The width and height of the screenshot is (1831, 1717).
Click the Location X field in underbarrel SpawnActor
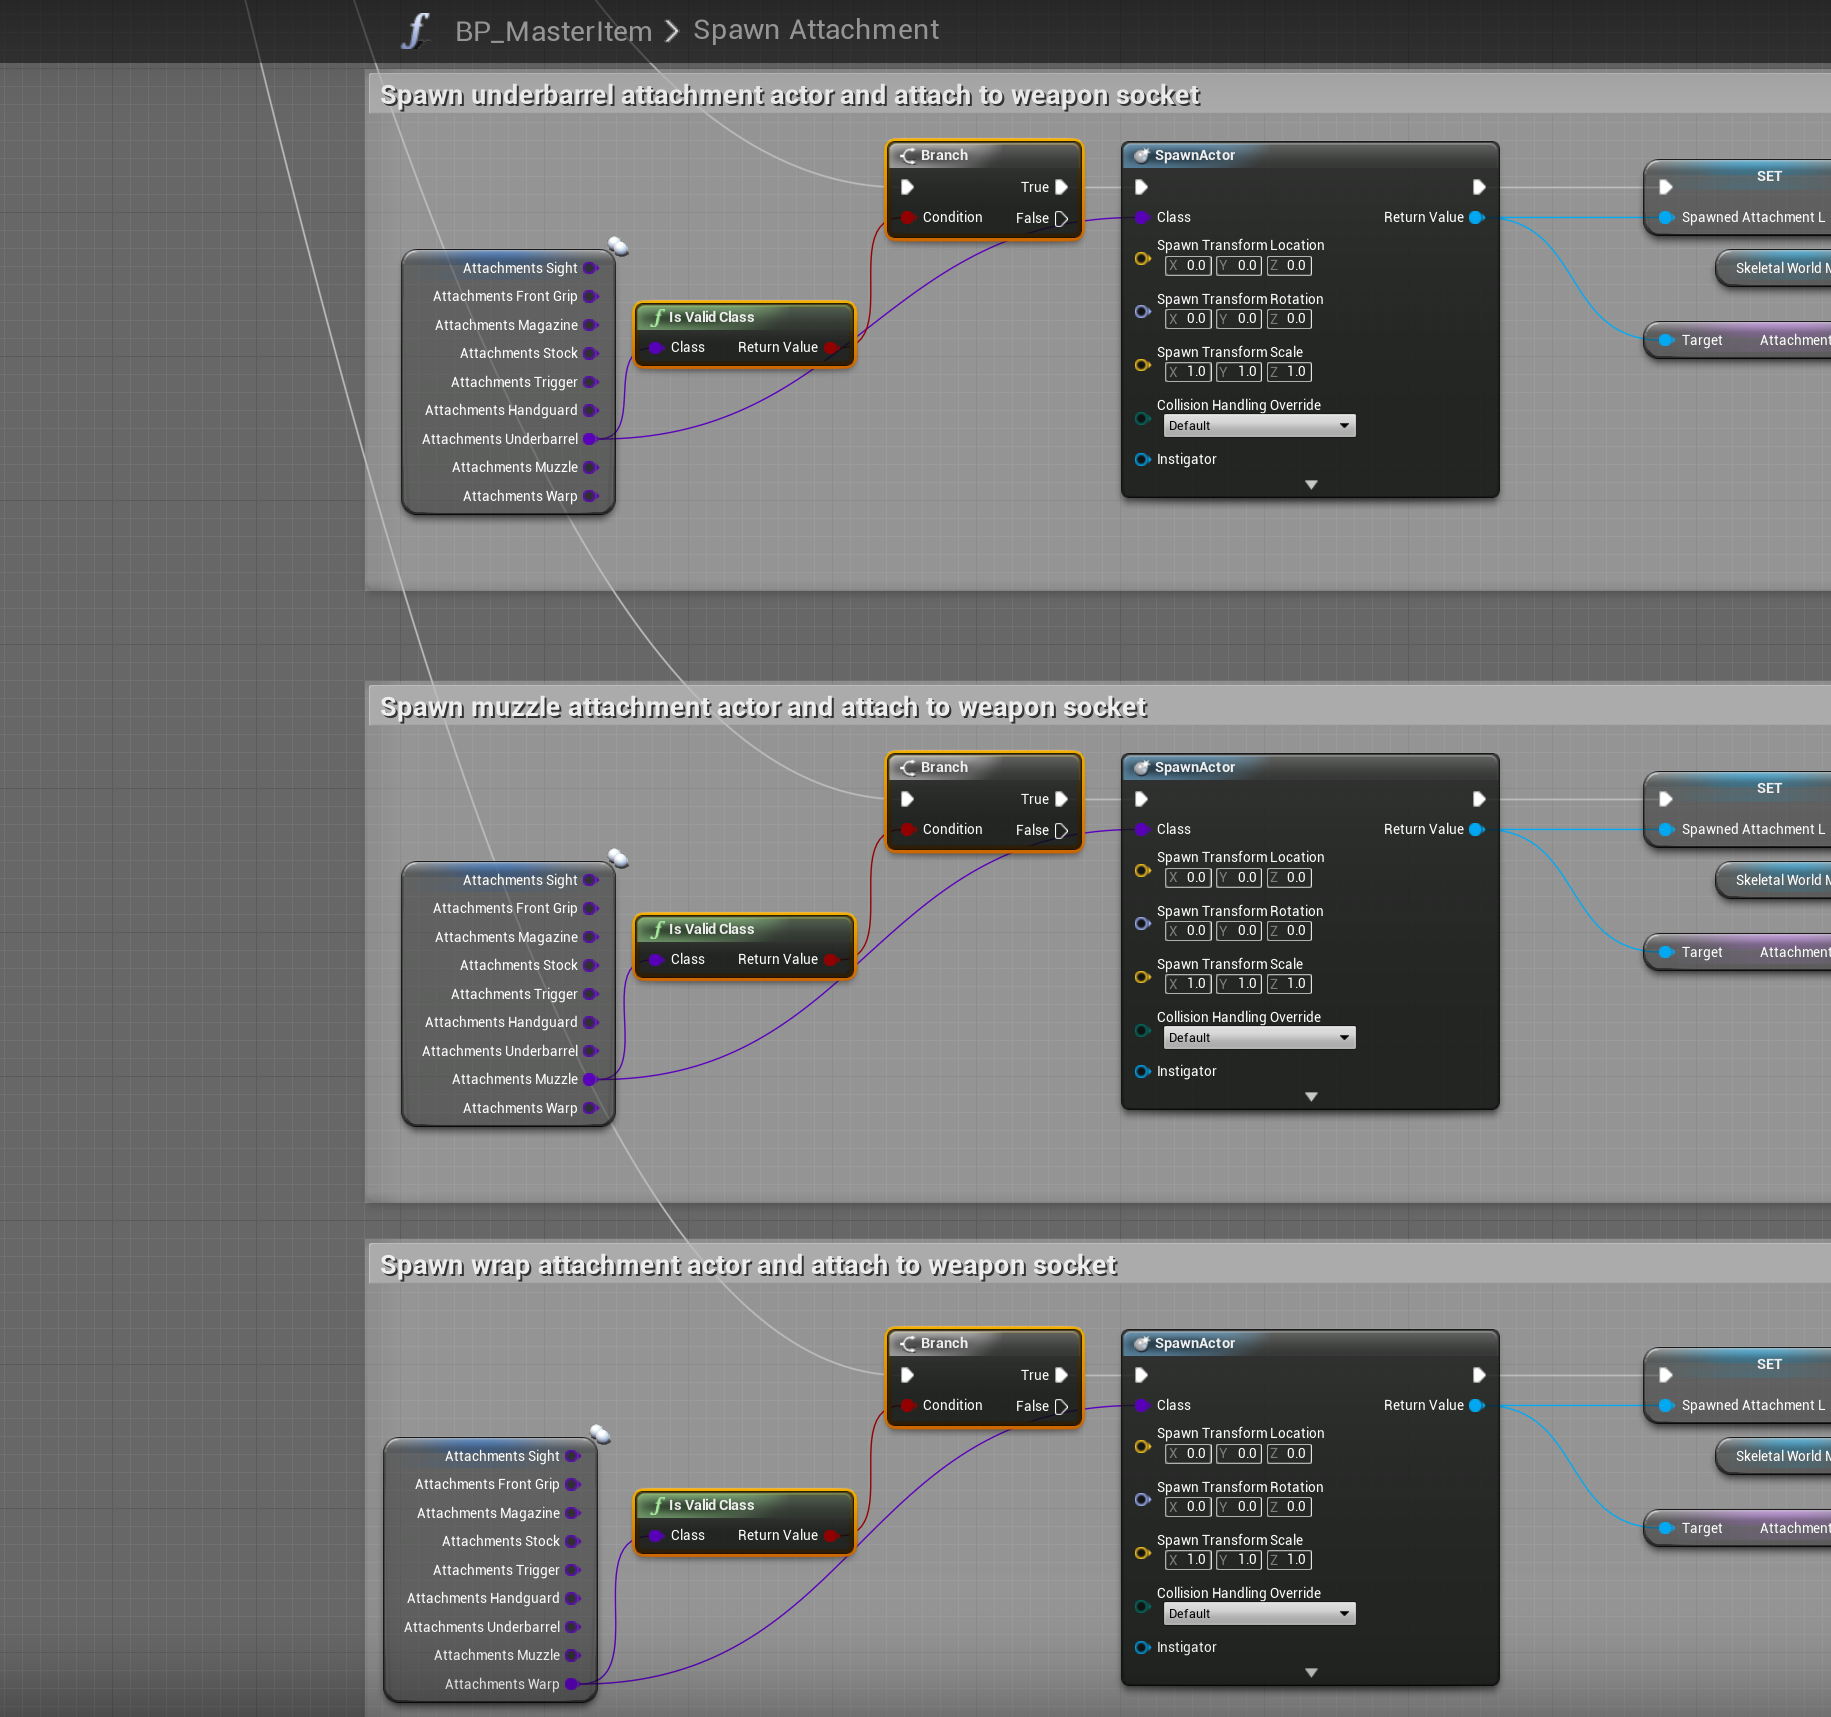point(1188,266)
